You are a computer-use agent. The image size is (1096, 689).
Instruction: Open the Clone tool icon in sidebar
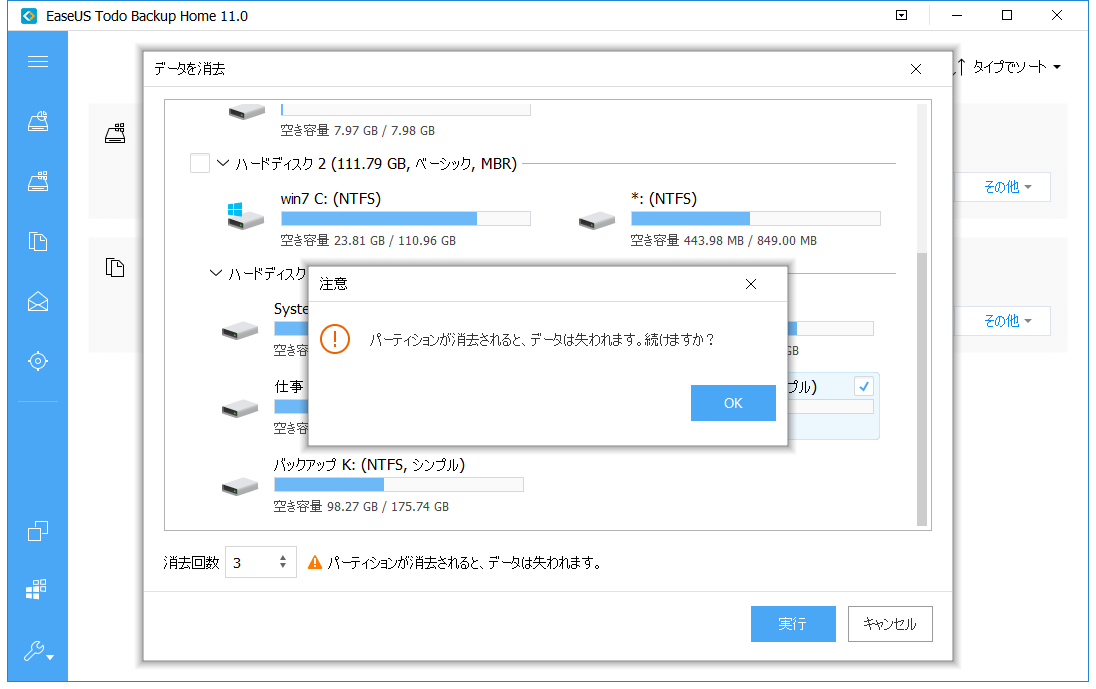click(38, 531)
